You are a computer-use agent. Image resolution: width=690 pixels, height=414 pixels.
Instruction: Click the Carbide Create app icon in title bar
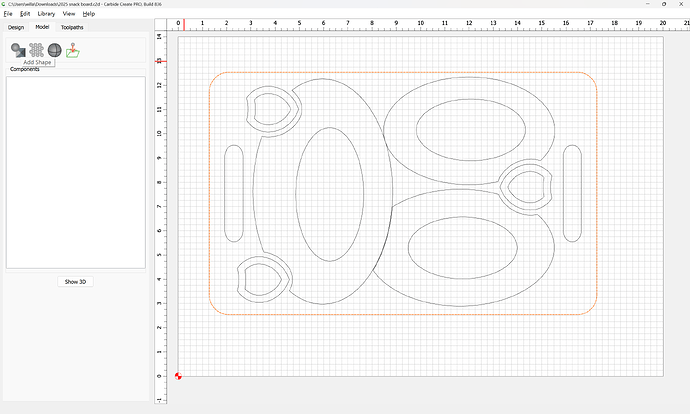[x=5, y=4]
